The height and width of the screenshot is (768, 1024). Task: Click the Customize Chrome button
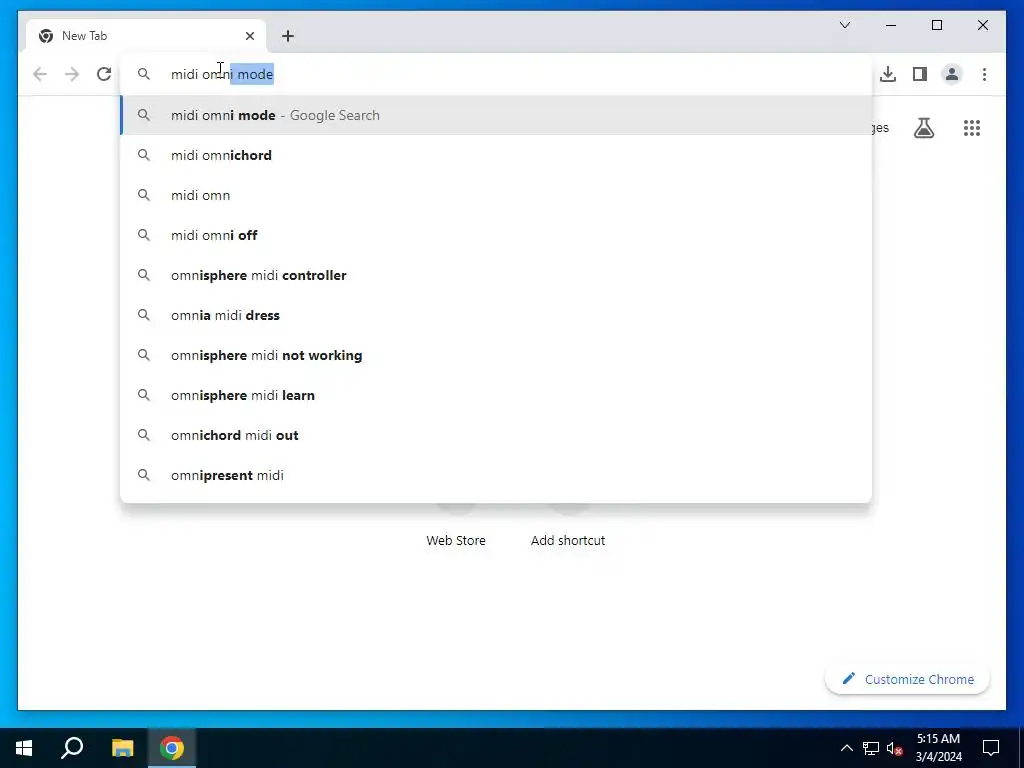[908, 679]
